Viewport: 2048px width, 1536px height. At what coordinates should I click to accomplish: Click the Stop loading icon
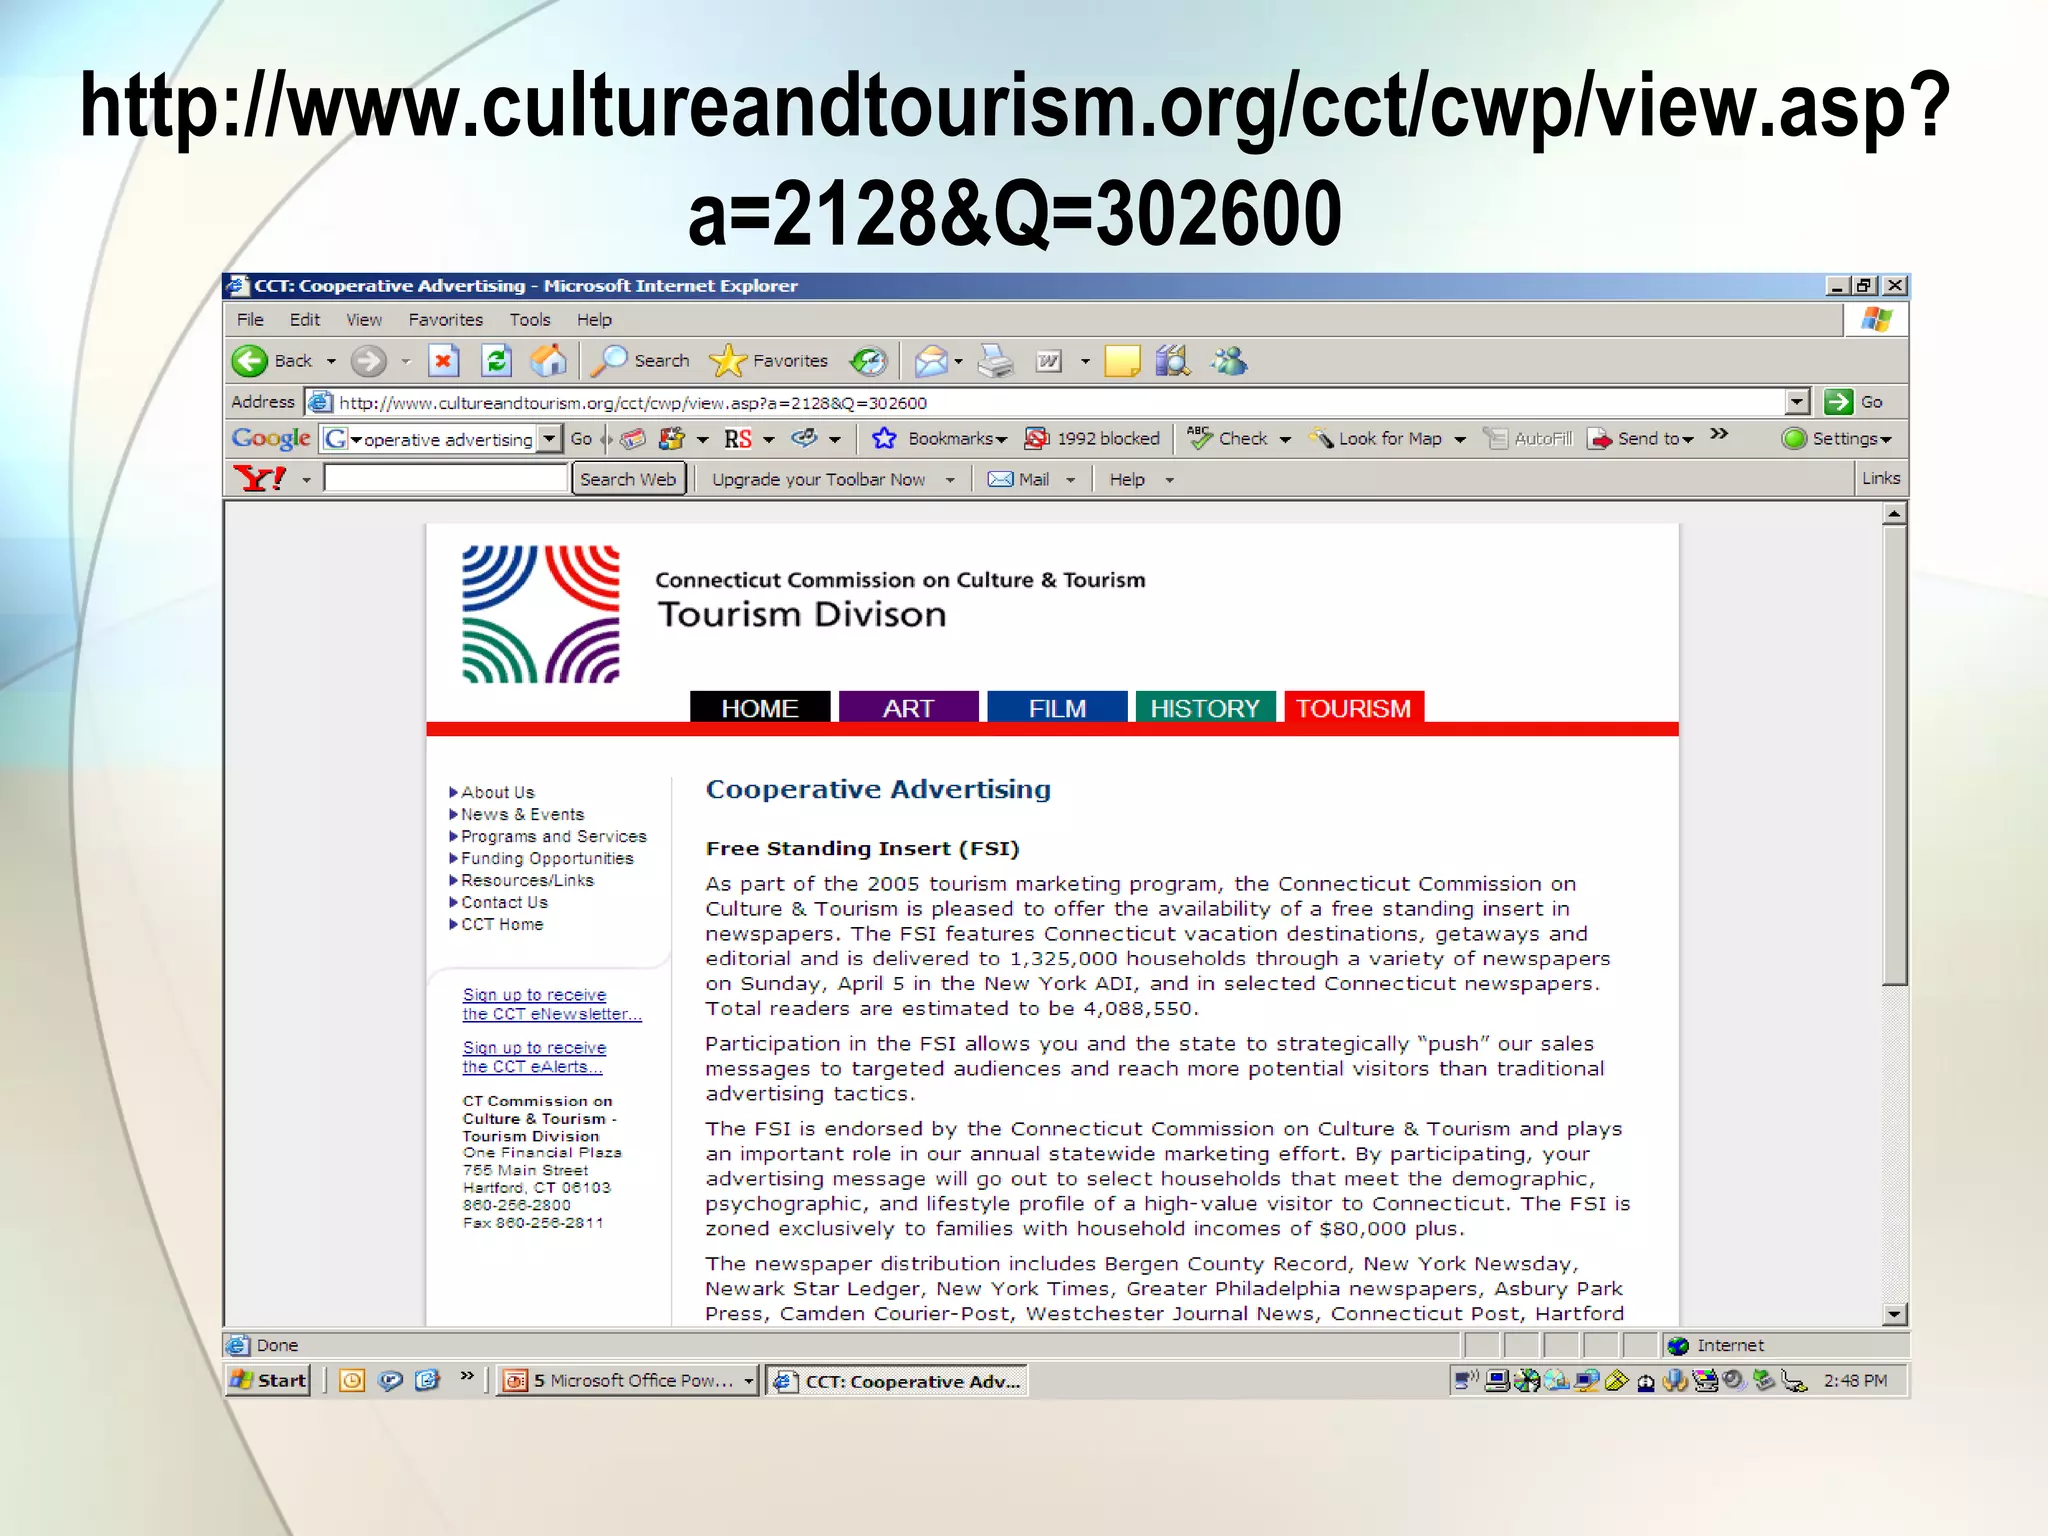443,361
